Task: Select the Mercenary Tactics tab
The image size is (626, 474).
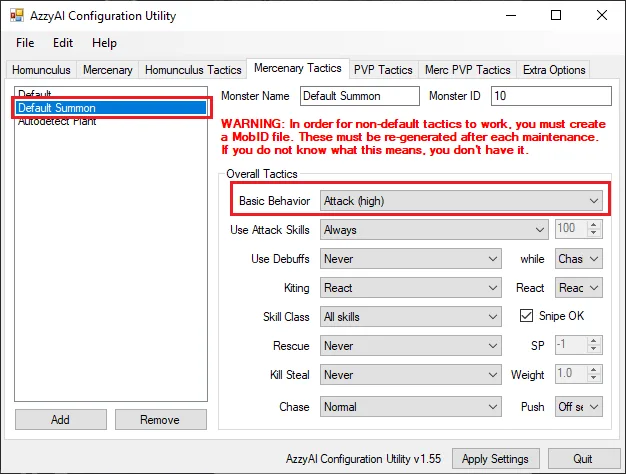Action: coord(298,68)
